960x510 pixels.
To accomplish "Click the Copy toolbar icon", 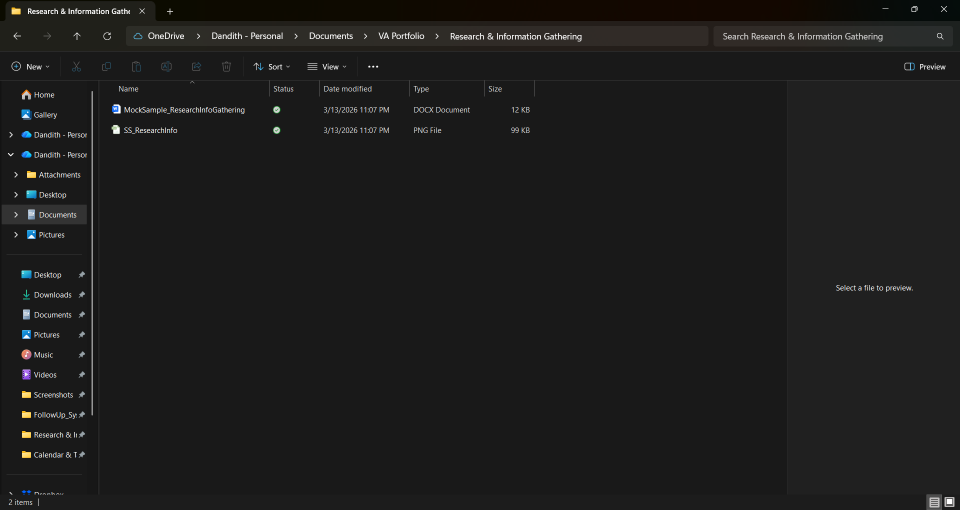I will (107, 67).
